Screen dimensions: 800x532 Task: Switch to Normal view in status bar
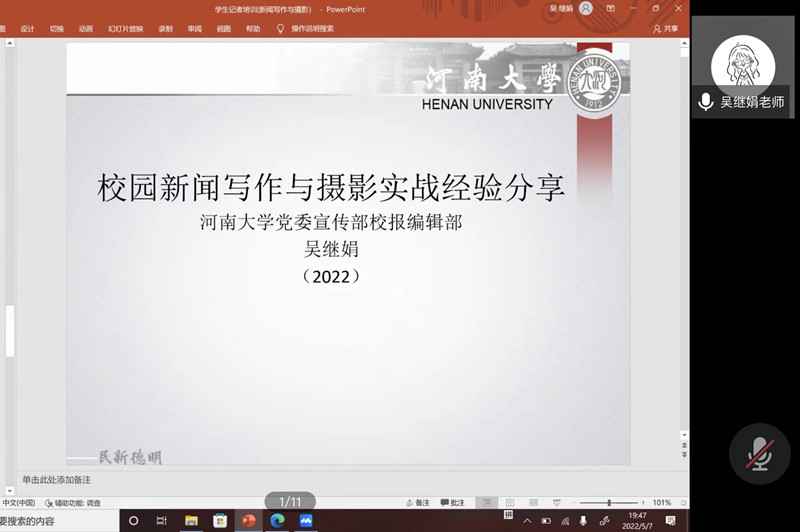pos(487,502)
